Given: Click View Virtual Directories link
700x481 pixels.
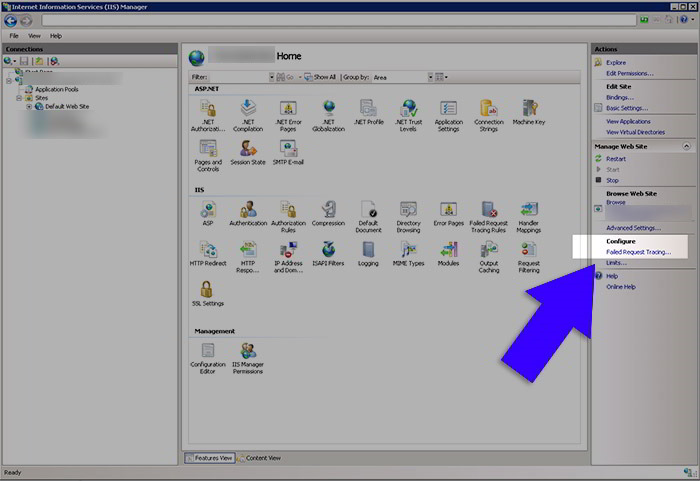Looking at the screenshot, I should coord(635,132).
